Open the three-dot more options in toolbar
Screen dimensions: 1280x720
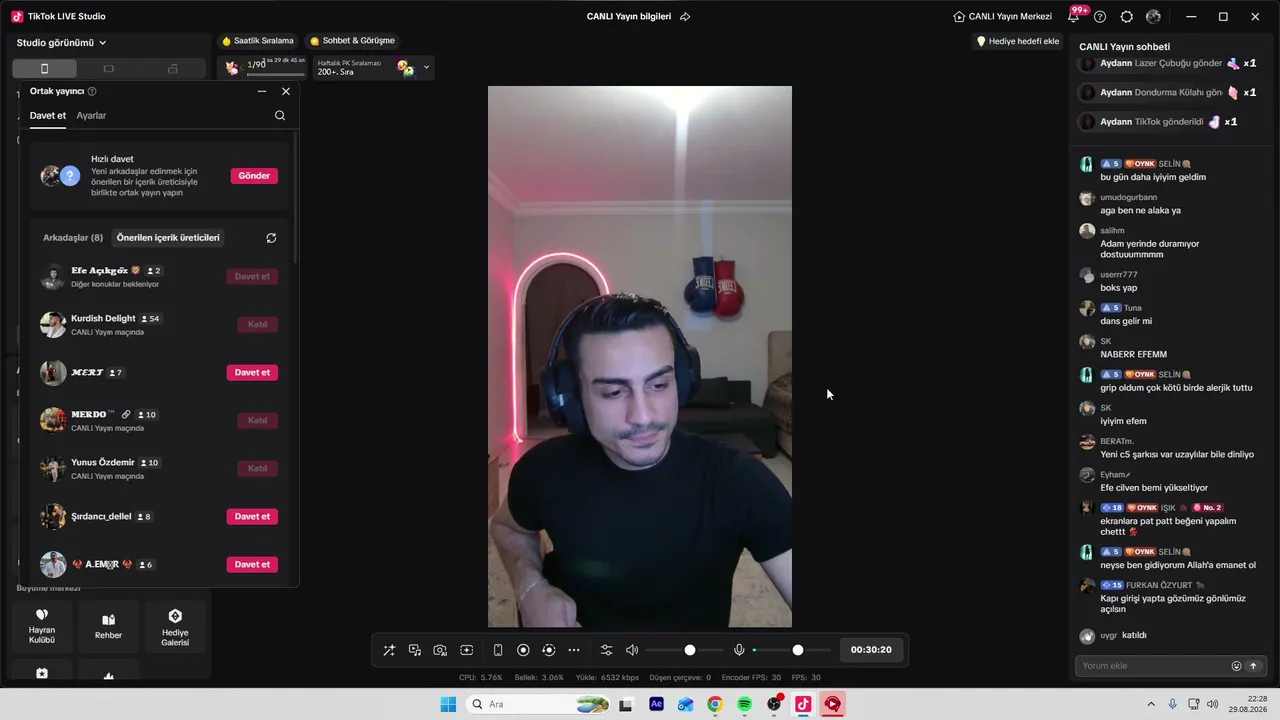pos(574,650)
